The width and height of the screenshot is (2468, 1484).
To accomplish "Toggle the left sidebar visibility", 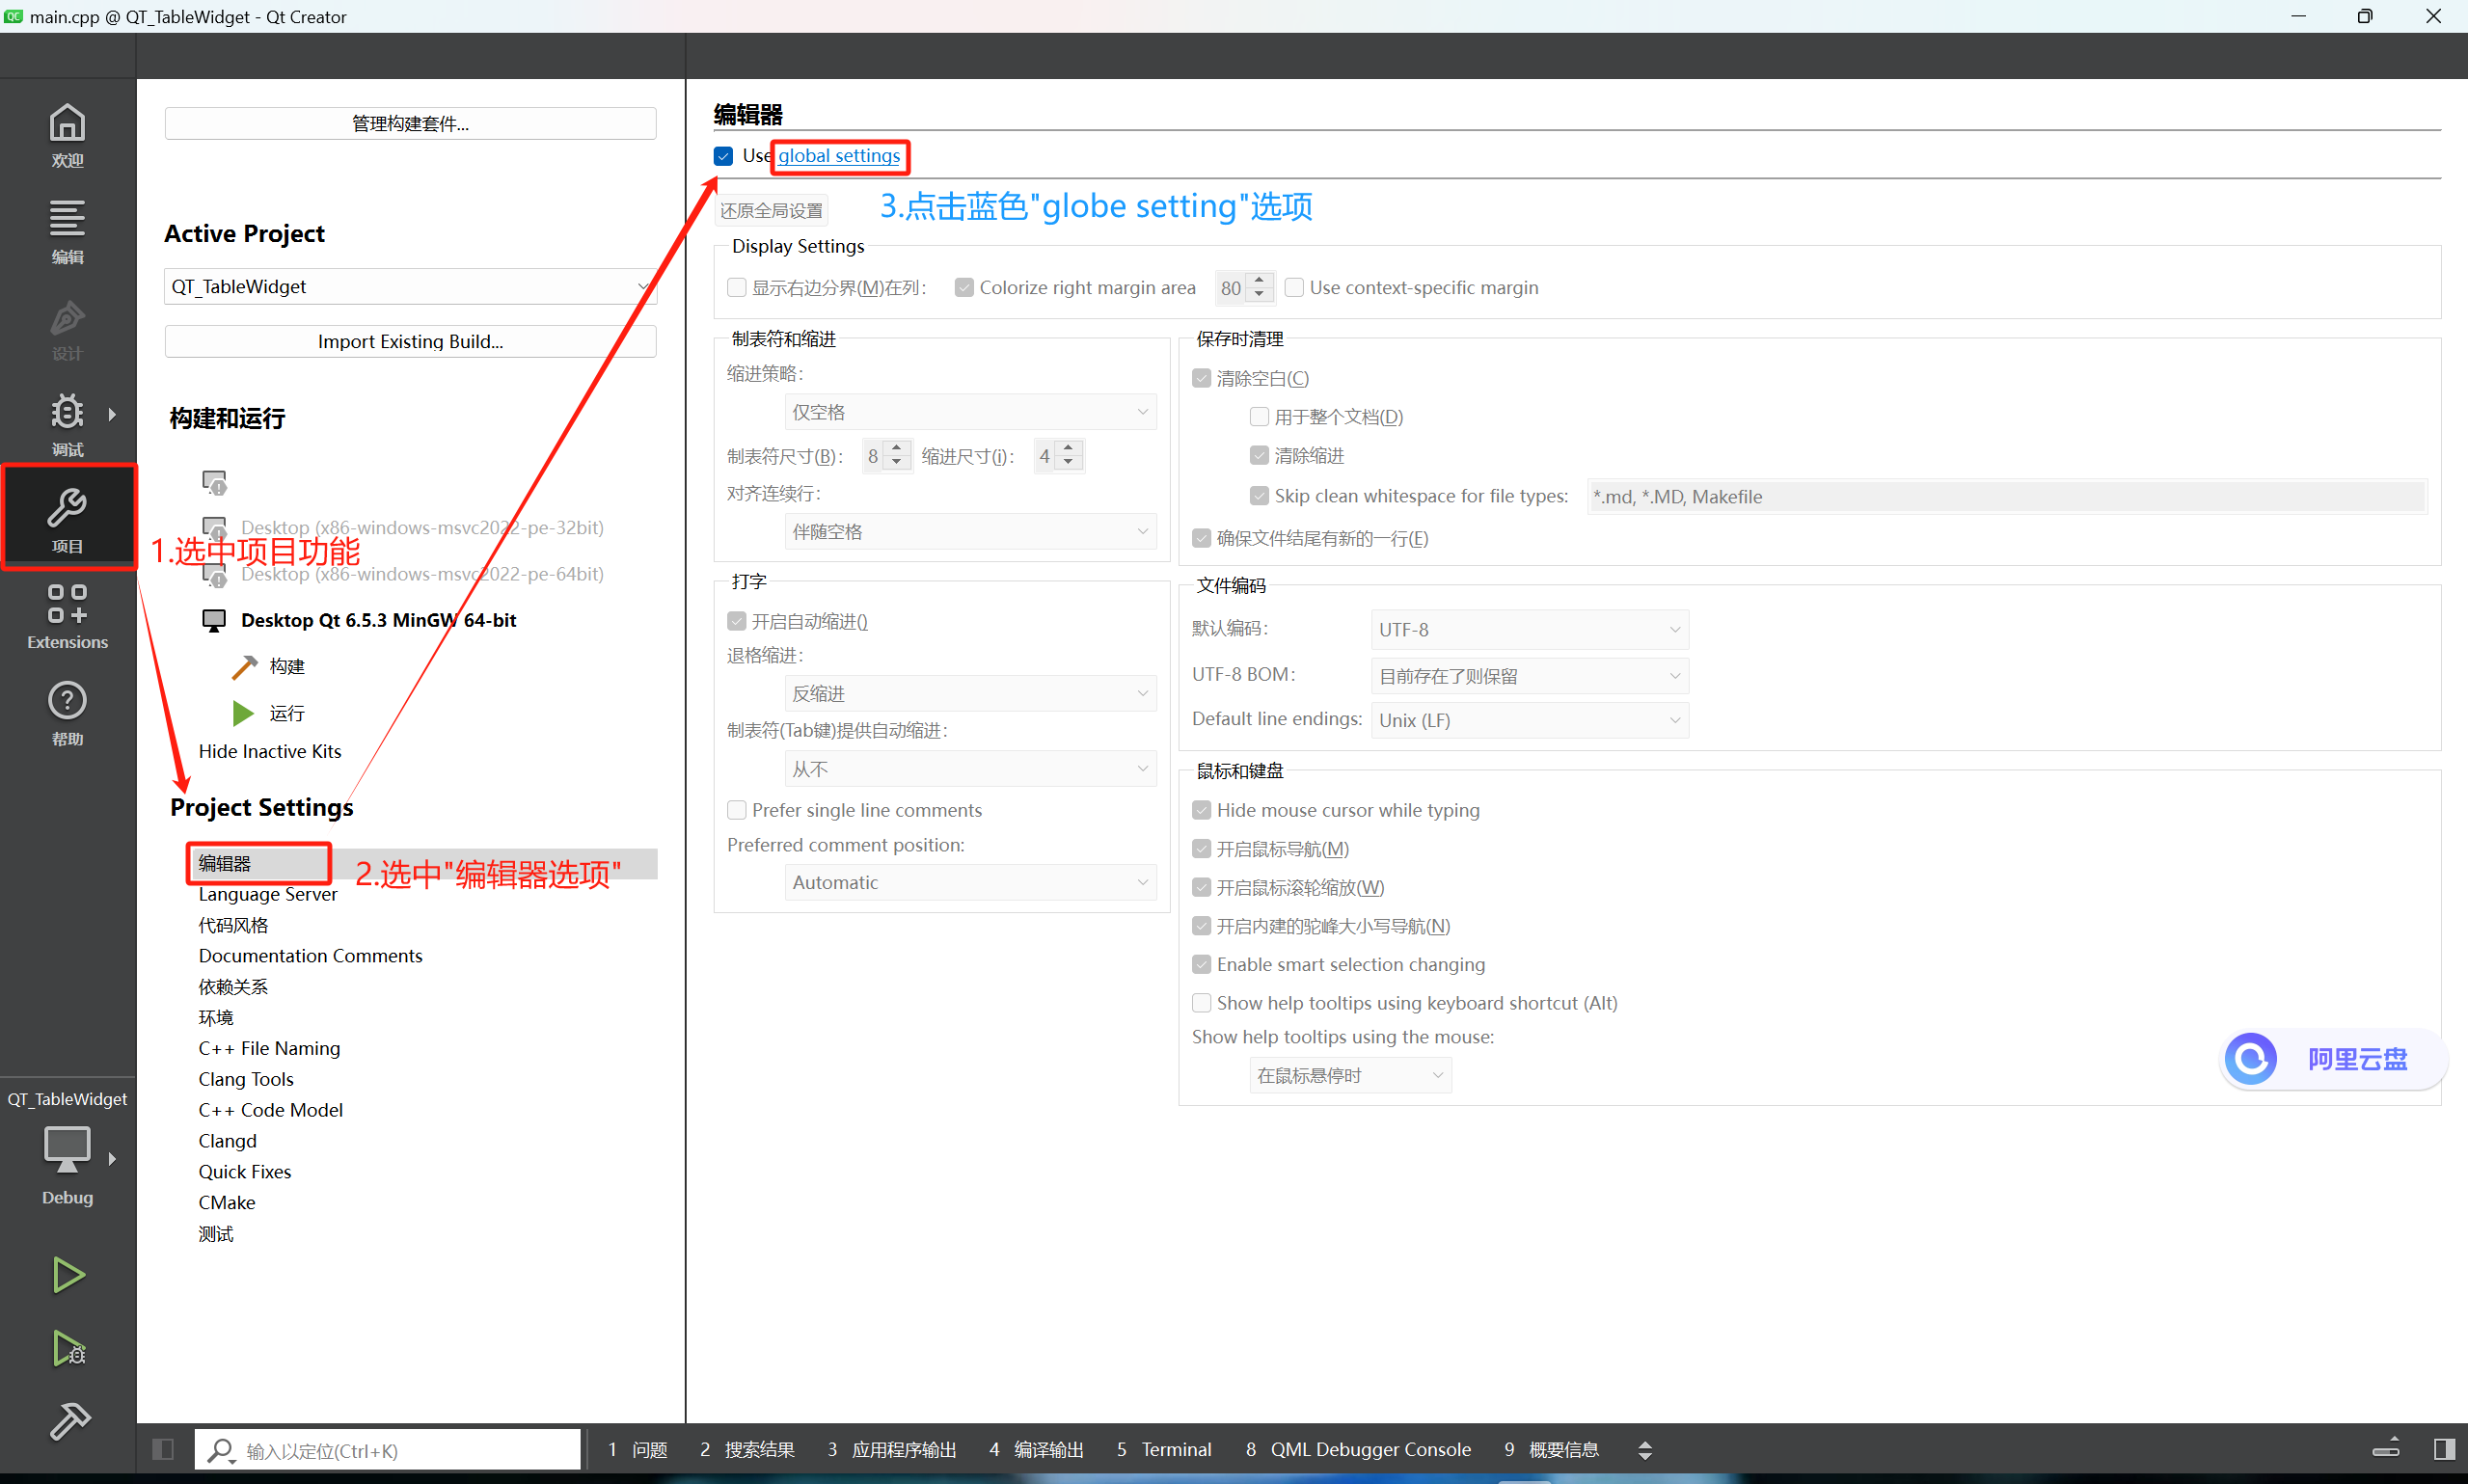I will (x=163, y=1449).
